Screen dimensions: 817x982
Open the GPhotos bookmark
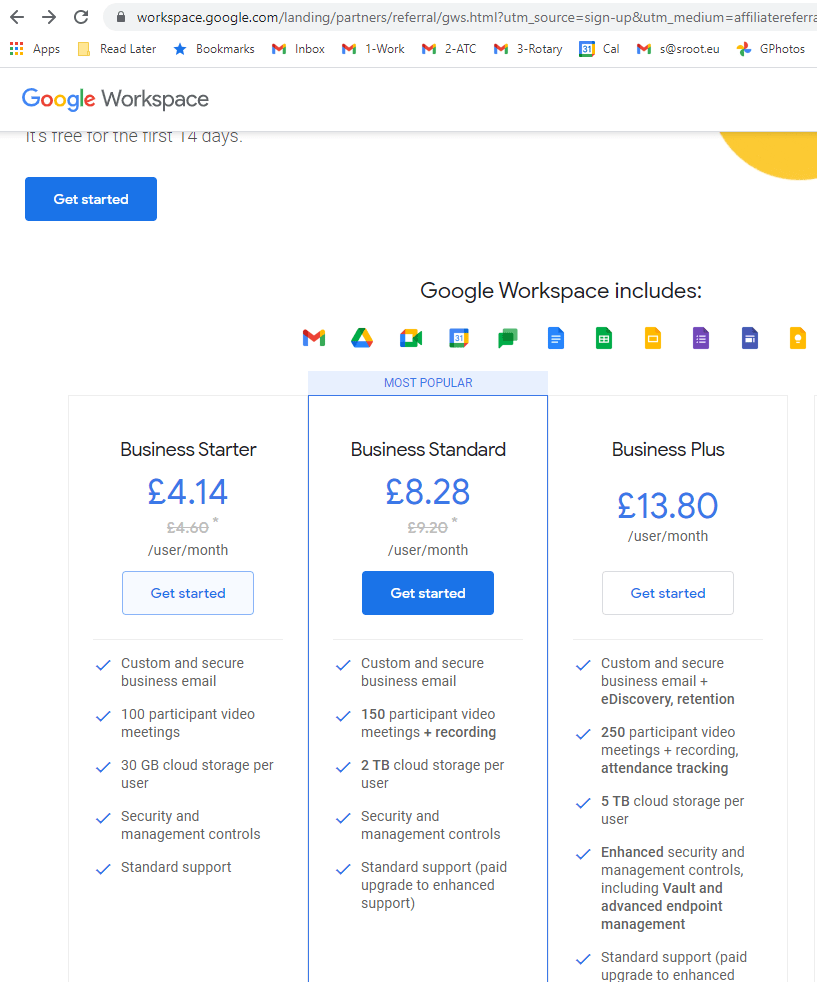coord(771,49)
